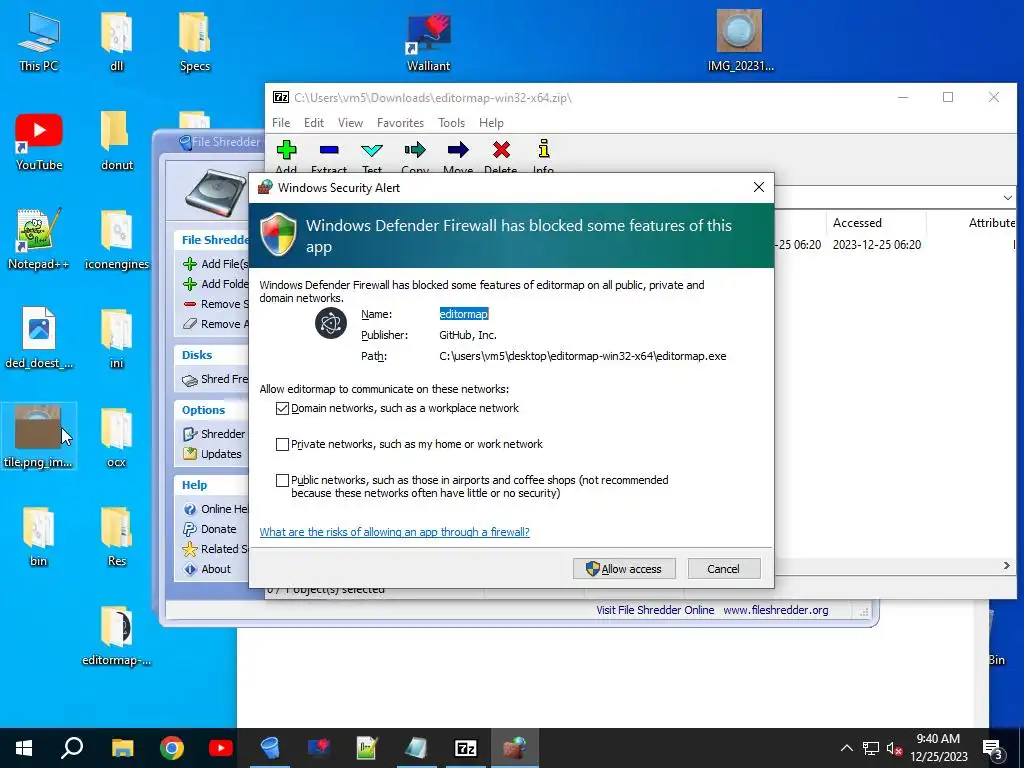Open the Windows Start menu
This screenshot has height=768, width=1024.
(24, 748)
